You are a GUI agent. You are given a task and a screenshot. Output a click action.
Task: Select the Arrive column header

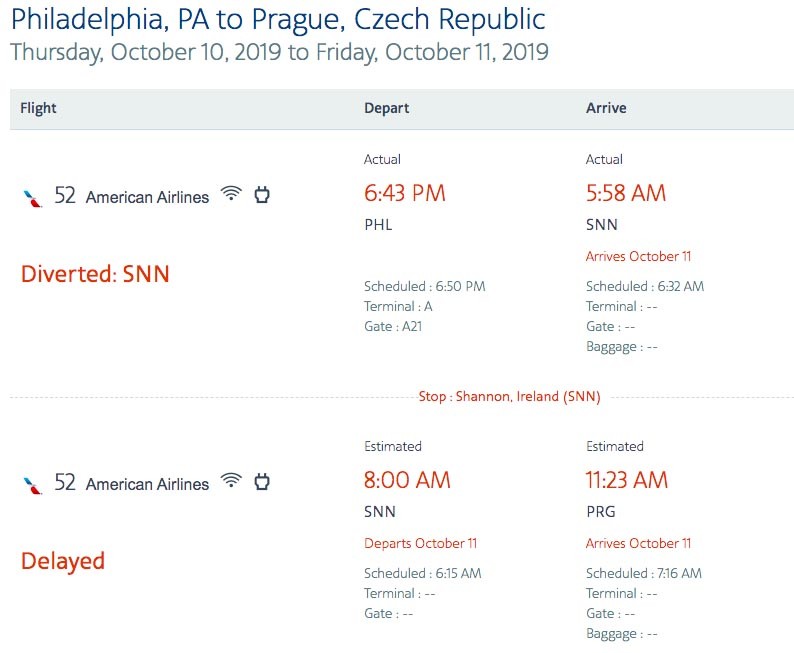point(606,108)
